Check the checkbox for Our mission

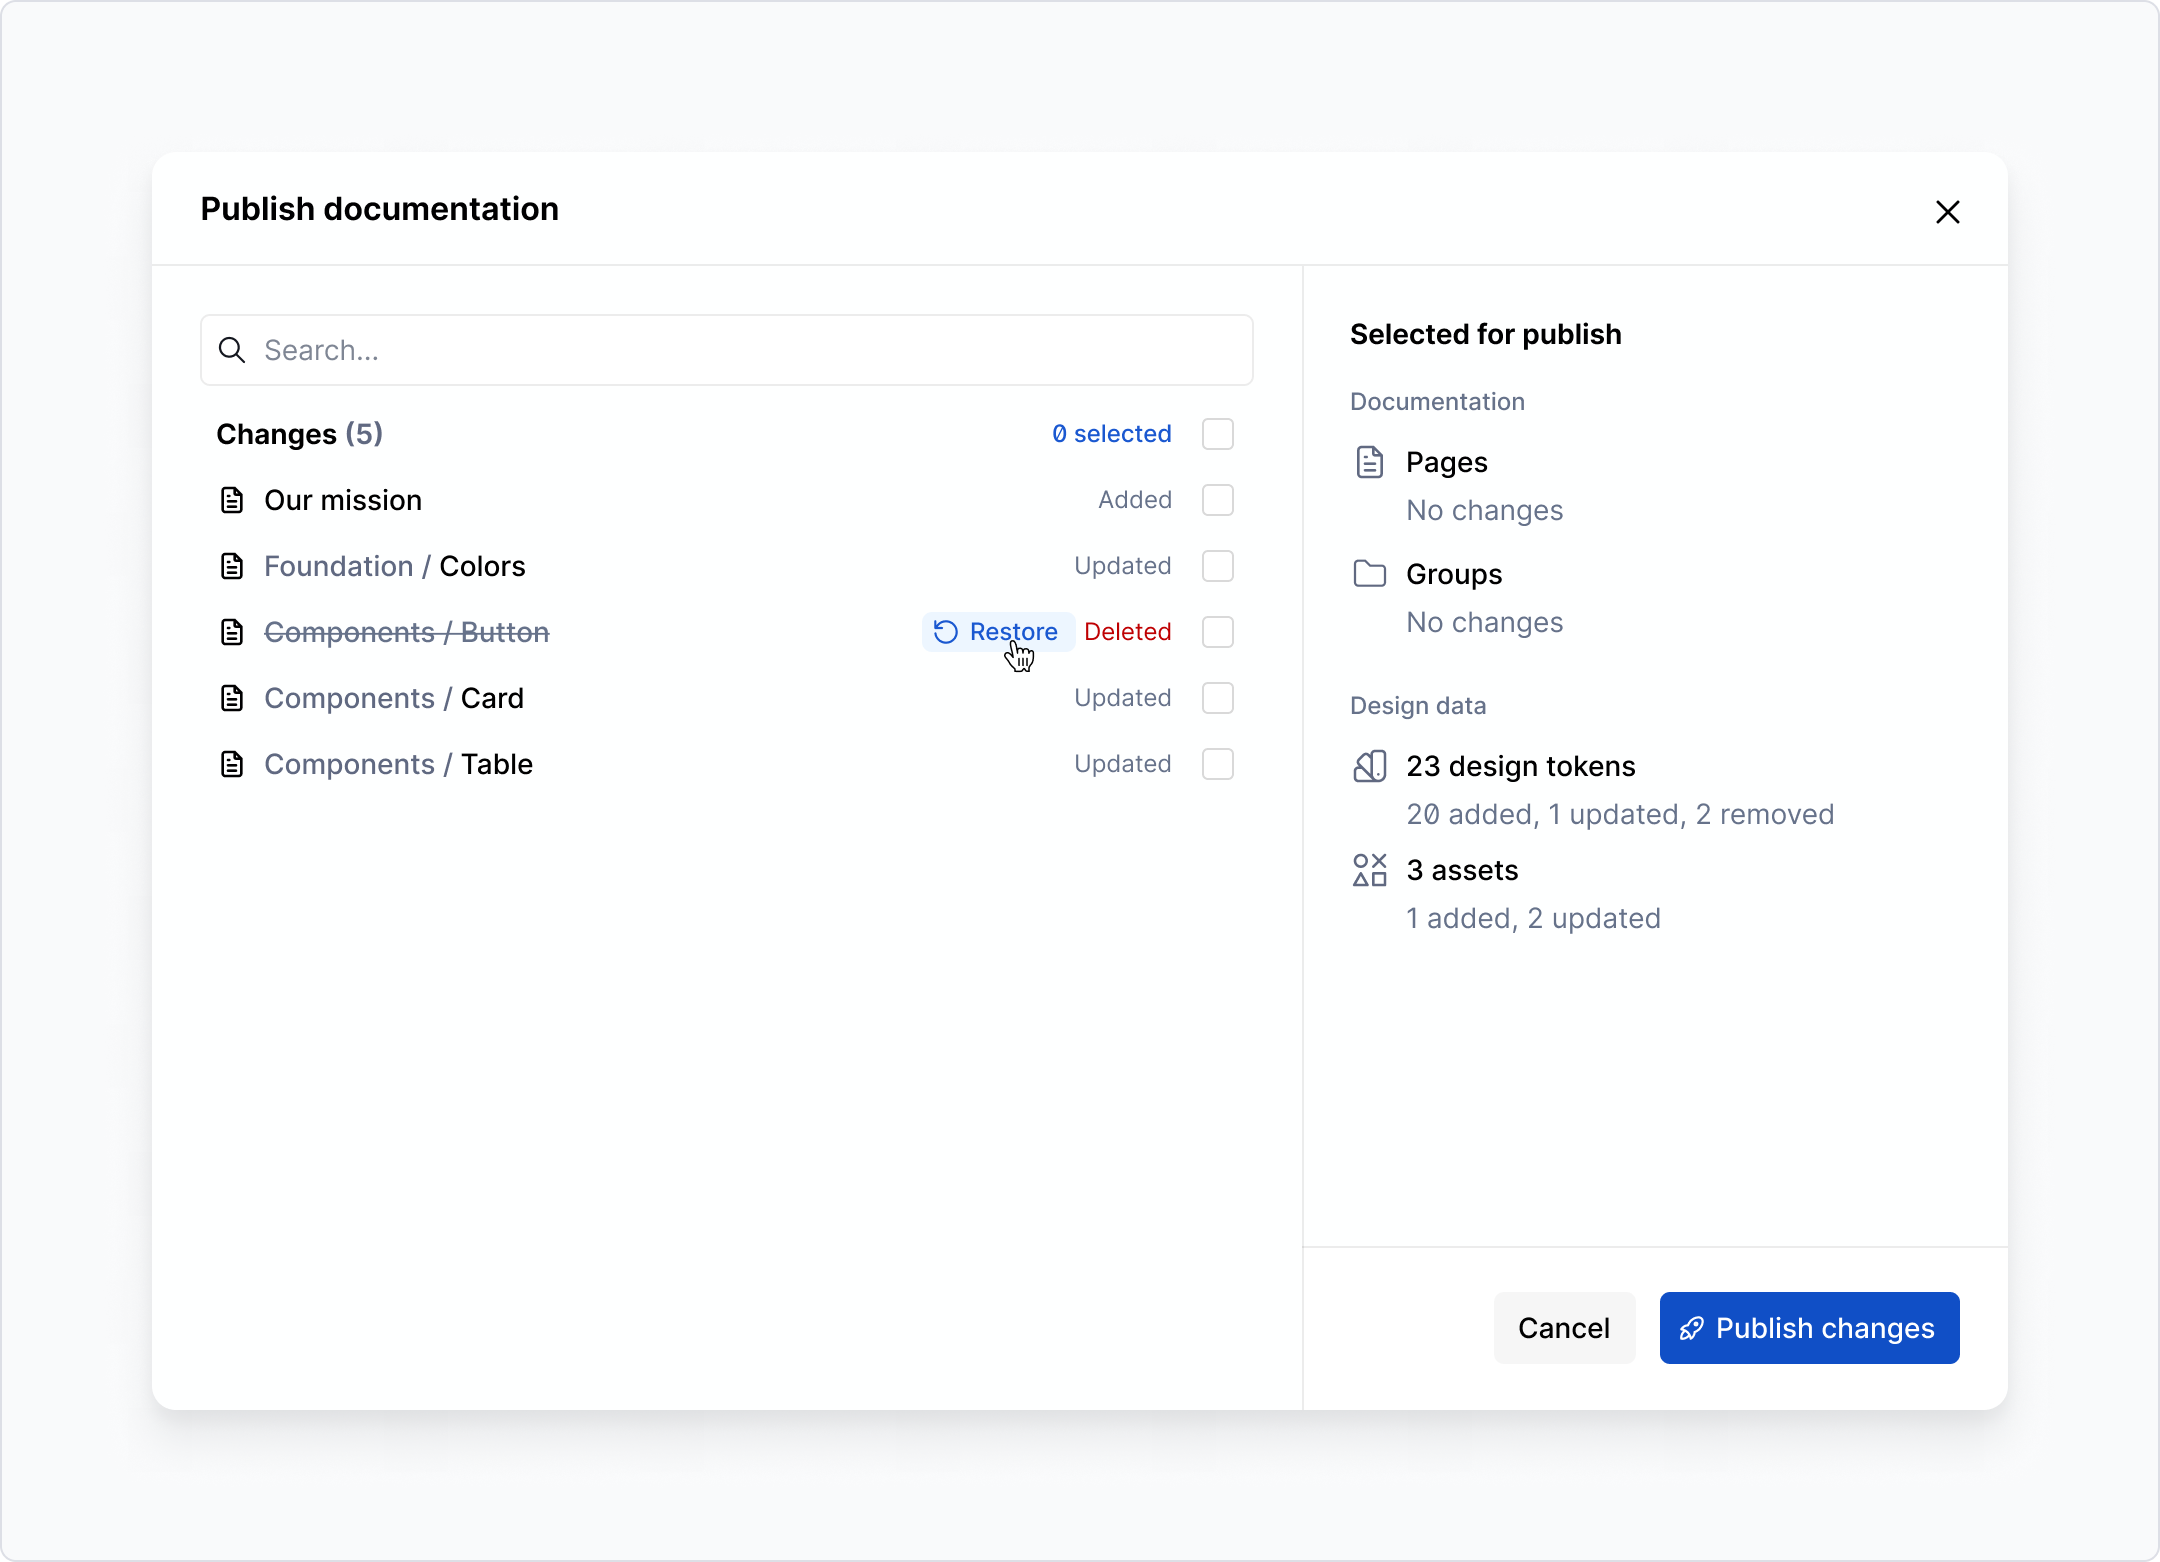coord(1217,499)
